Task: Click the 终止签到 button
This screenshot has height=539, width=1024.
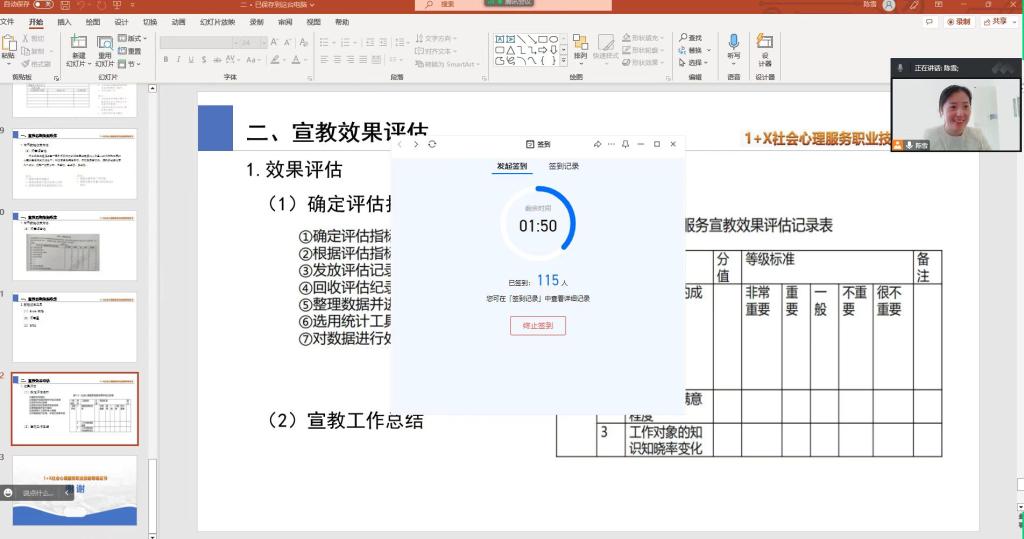Action: click(538, 325)
